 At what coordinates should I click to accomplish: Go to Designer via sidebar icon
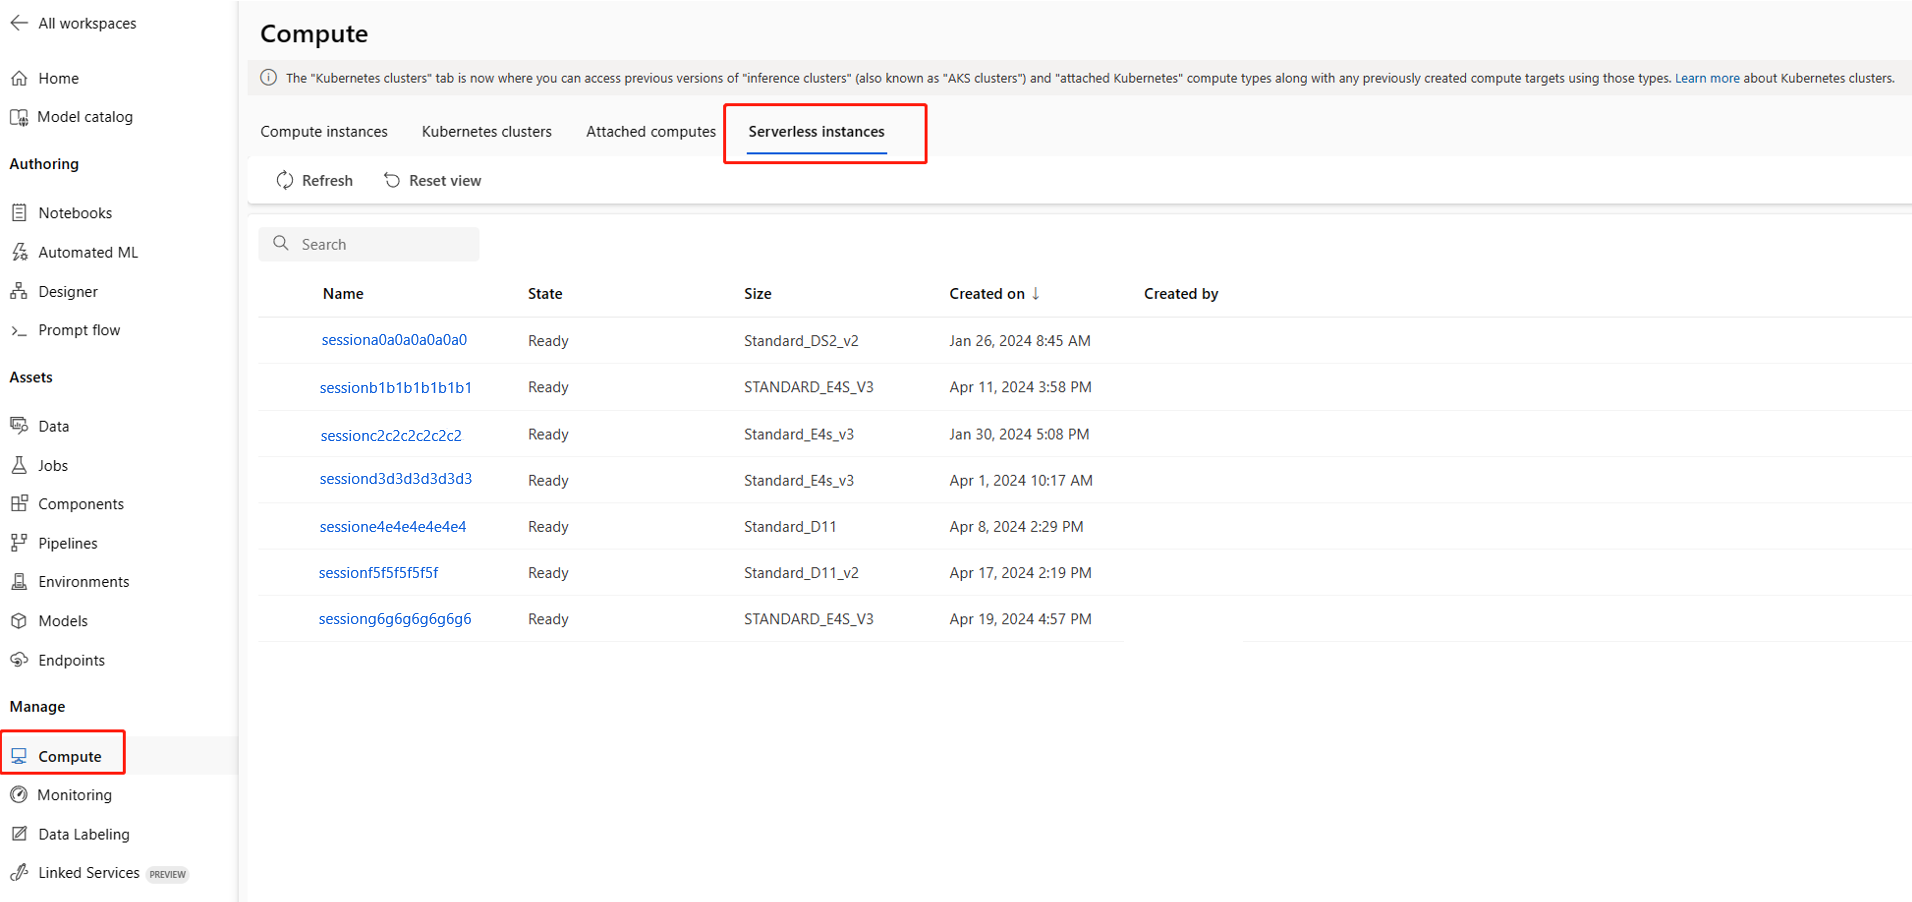click(x=19, y=291)
